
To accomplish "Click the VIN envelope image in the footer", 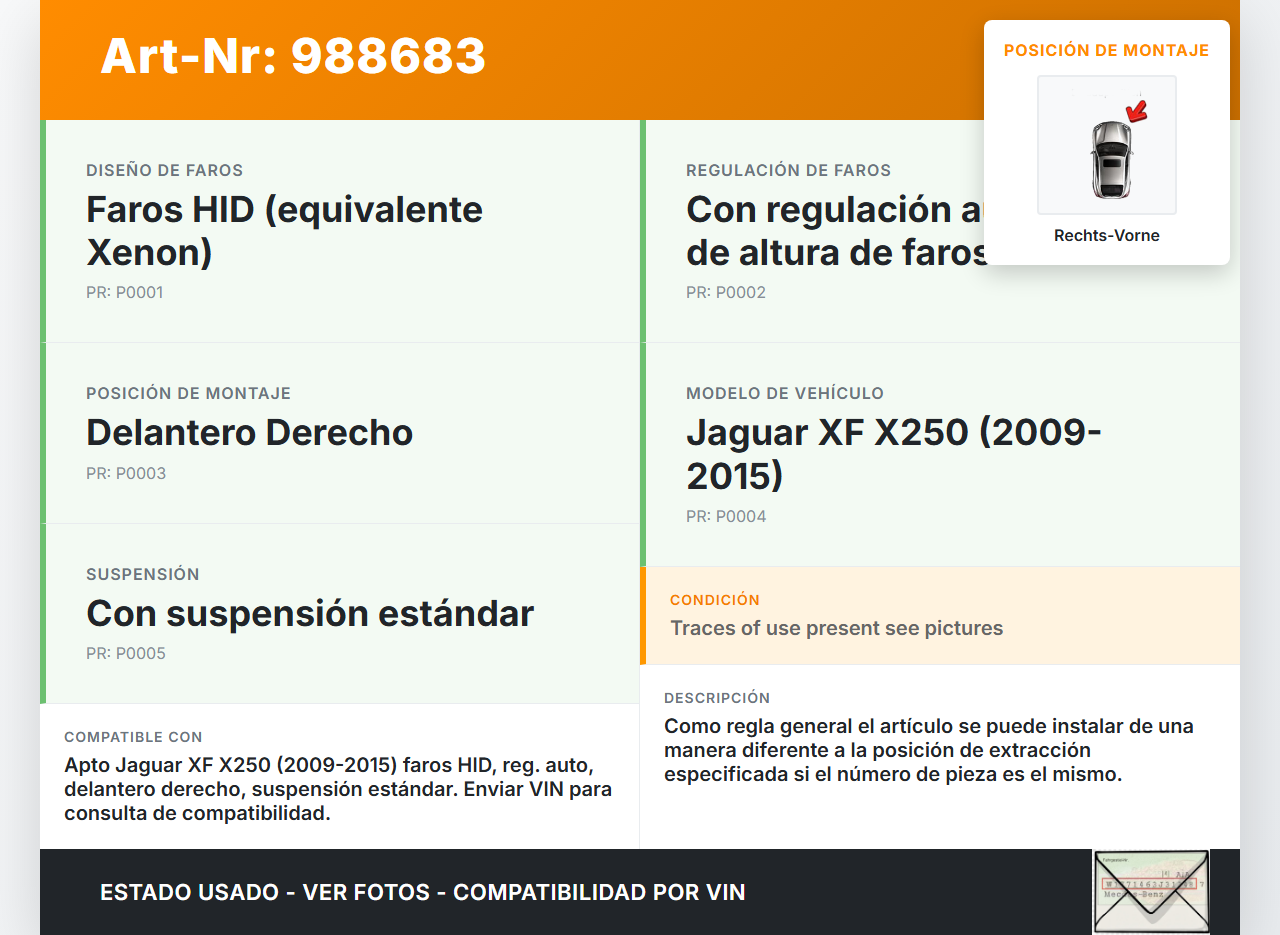I will (x=1150, y=889).
